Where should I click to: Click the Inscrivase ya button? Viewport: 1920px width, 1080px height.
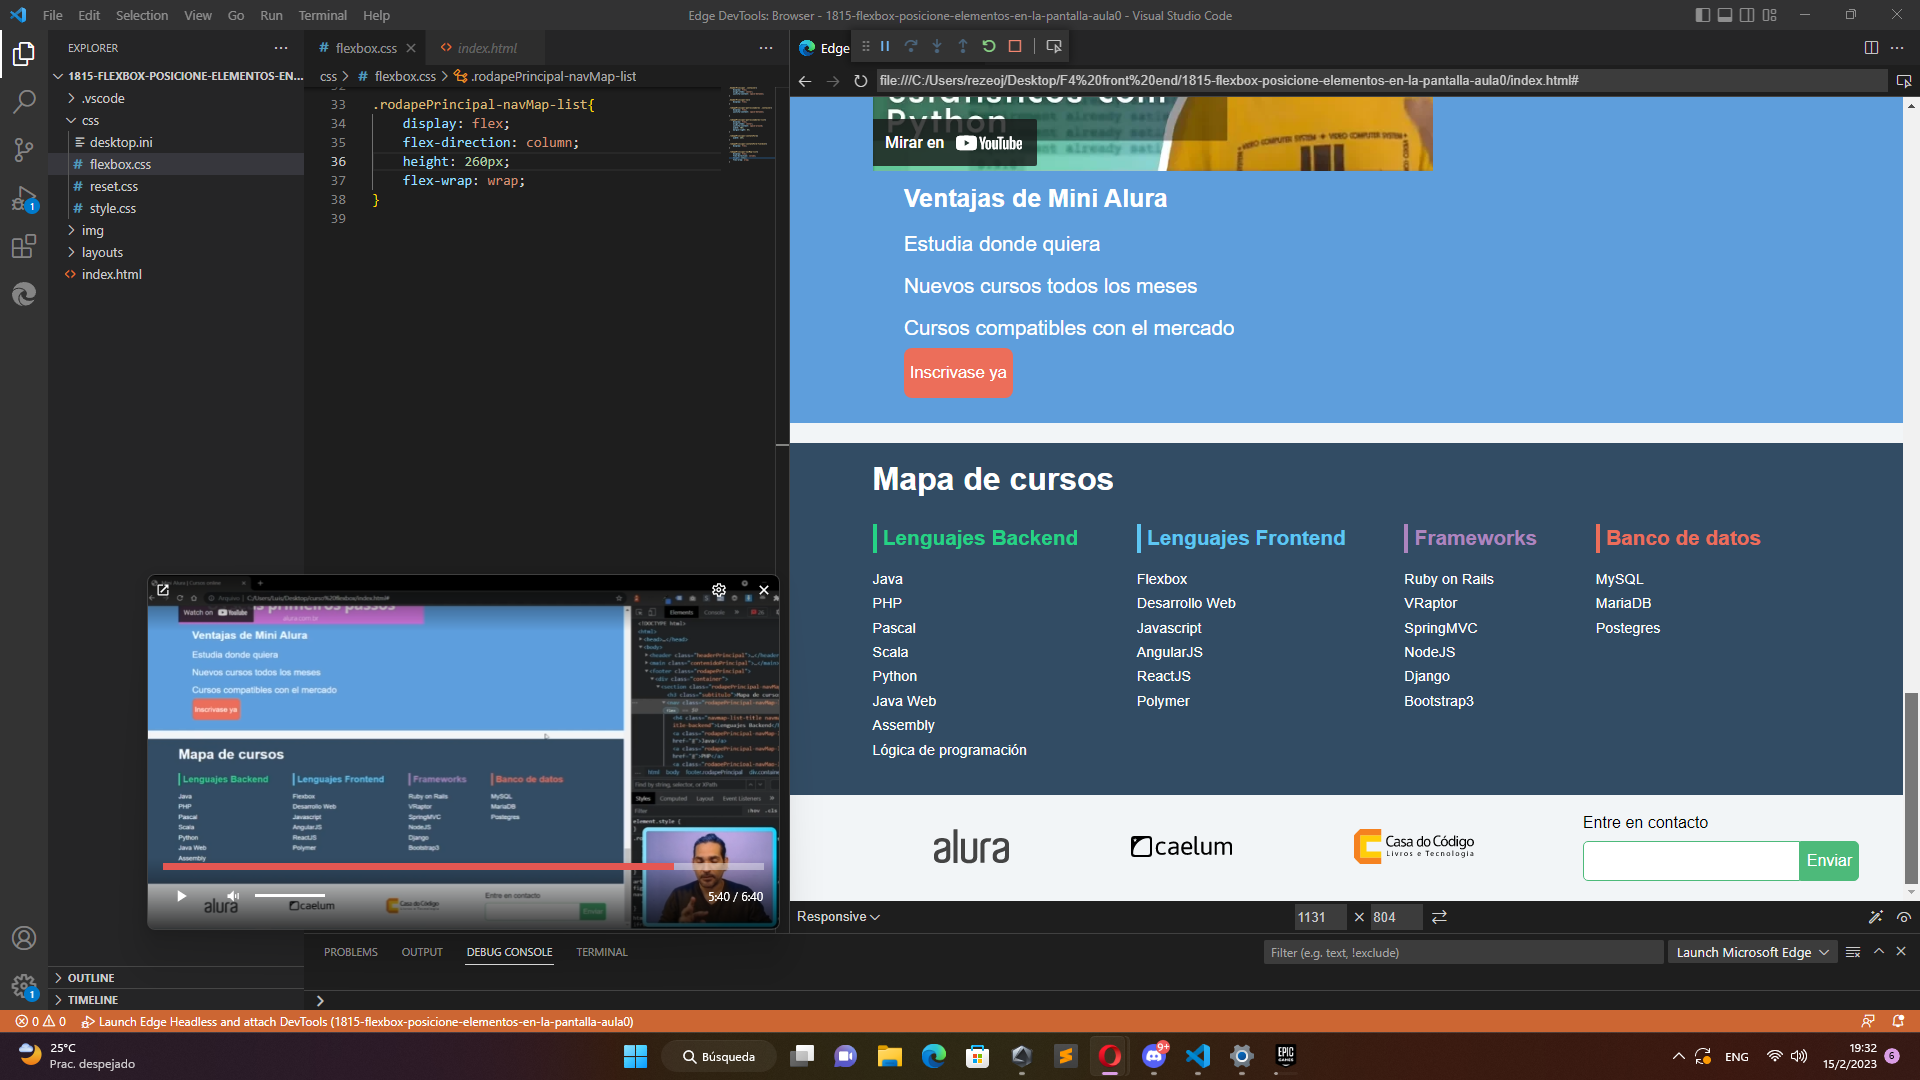pos(958,372)
